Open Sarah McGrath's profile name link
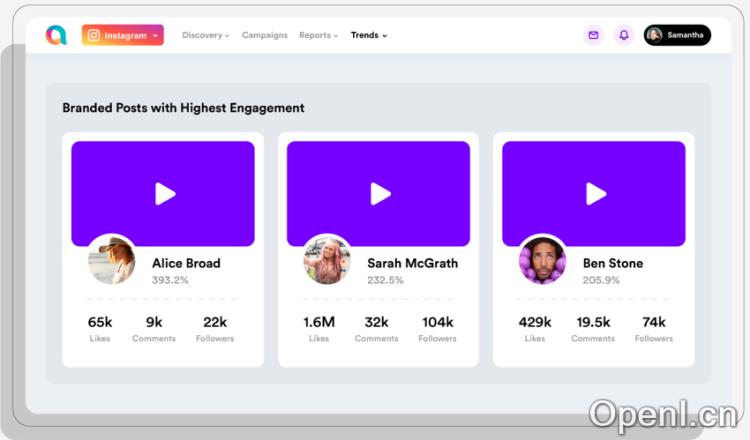750x440 pixels. [412, 263]
